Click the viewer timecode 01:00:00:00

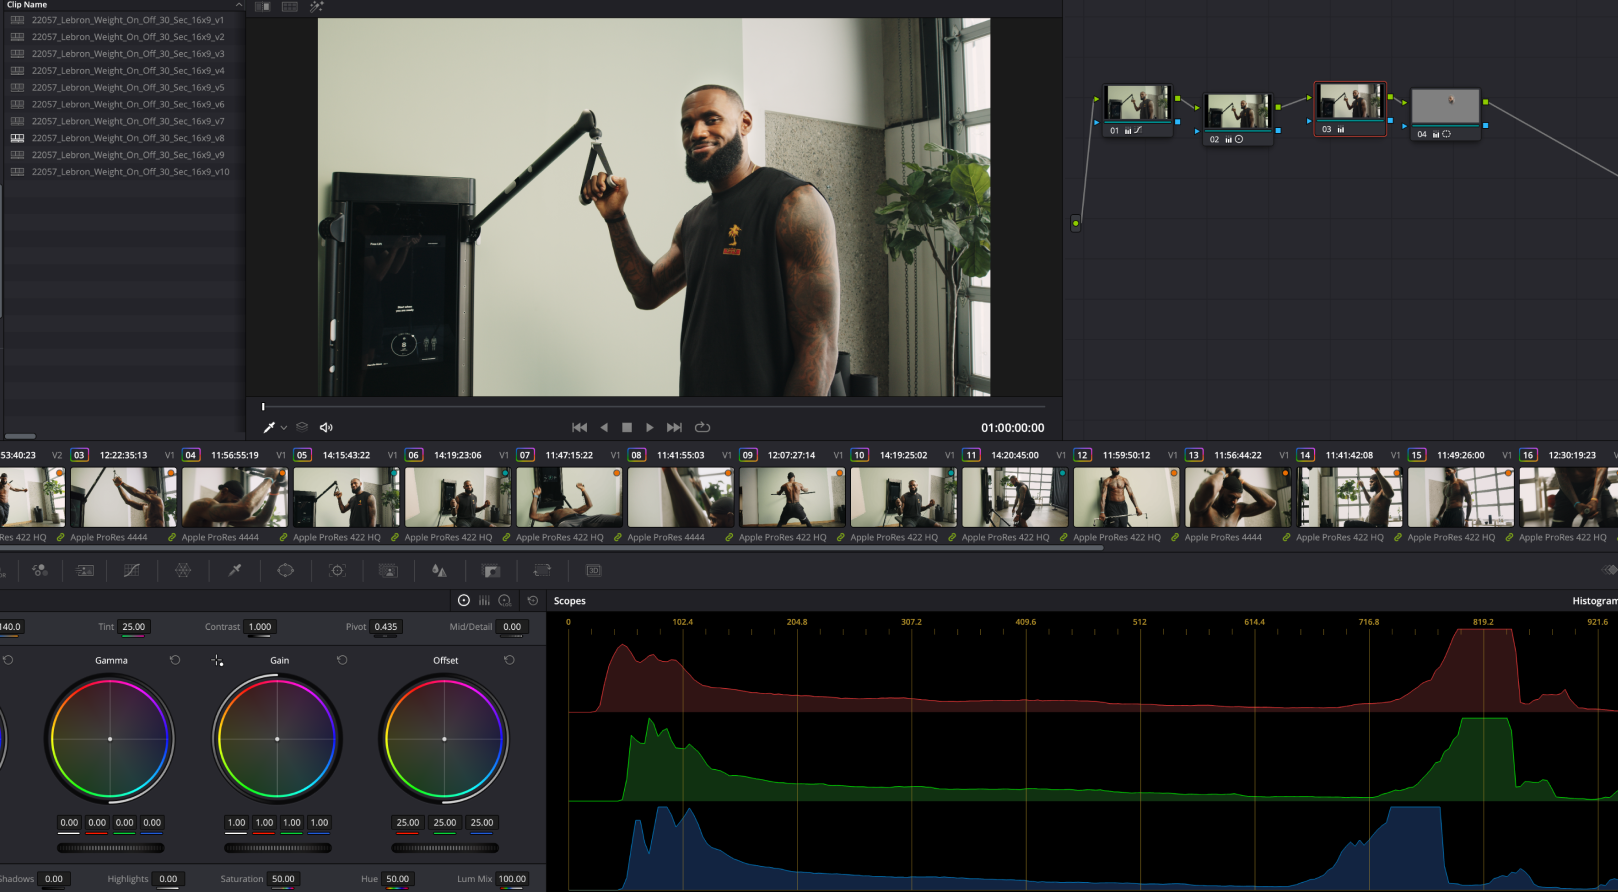coord(1012,428)
